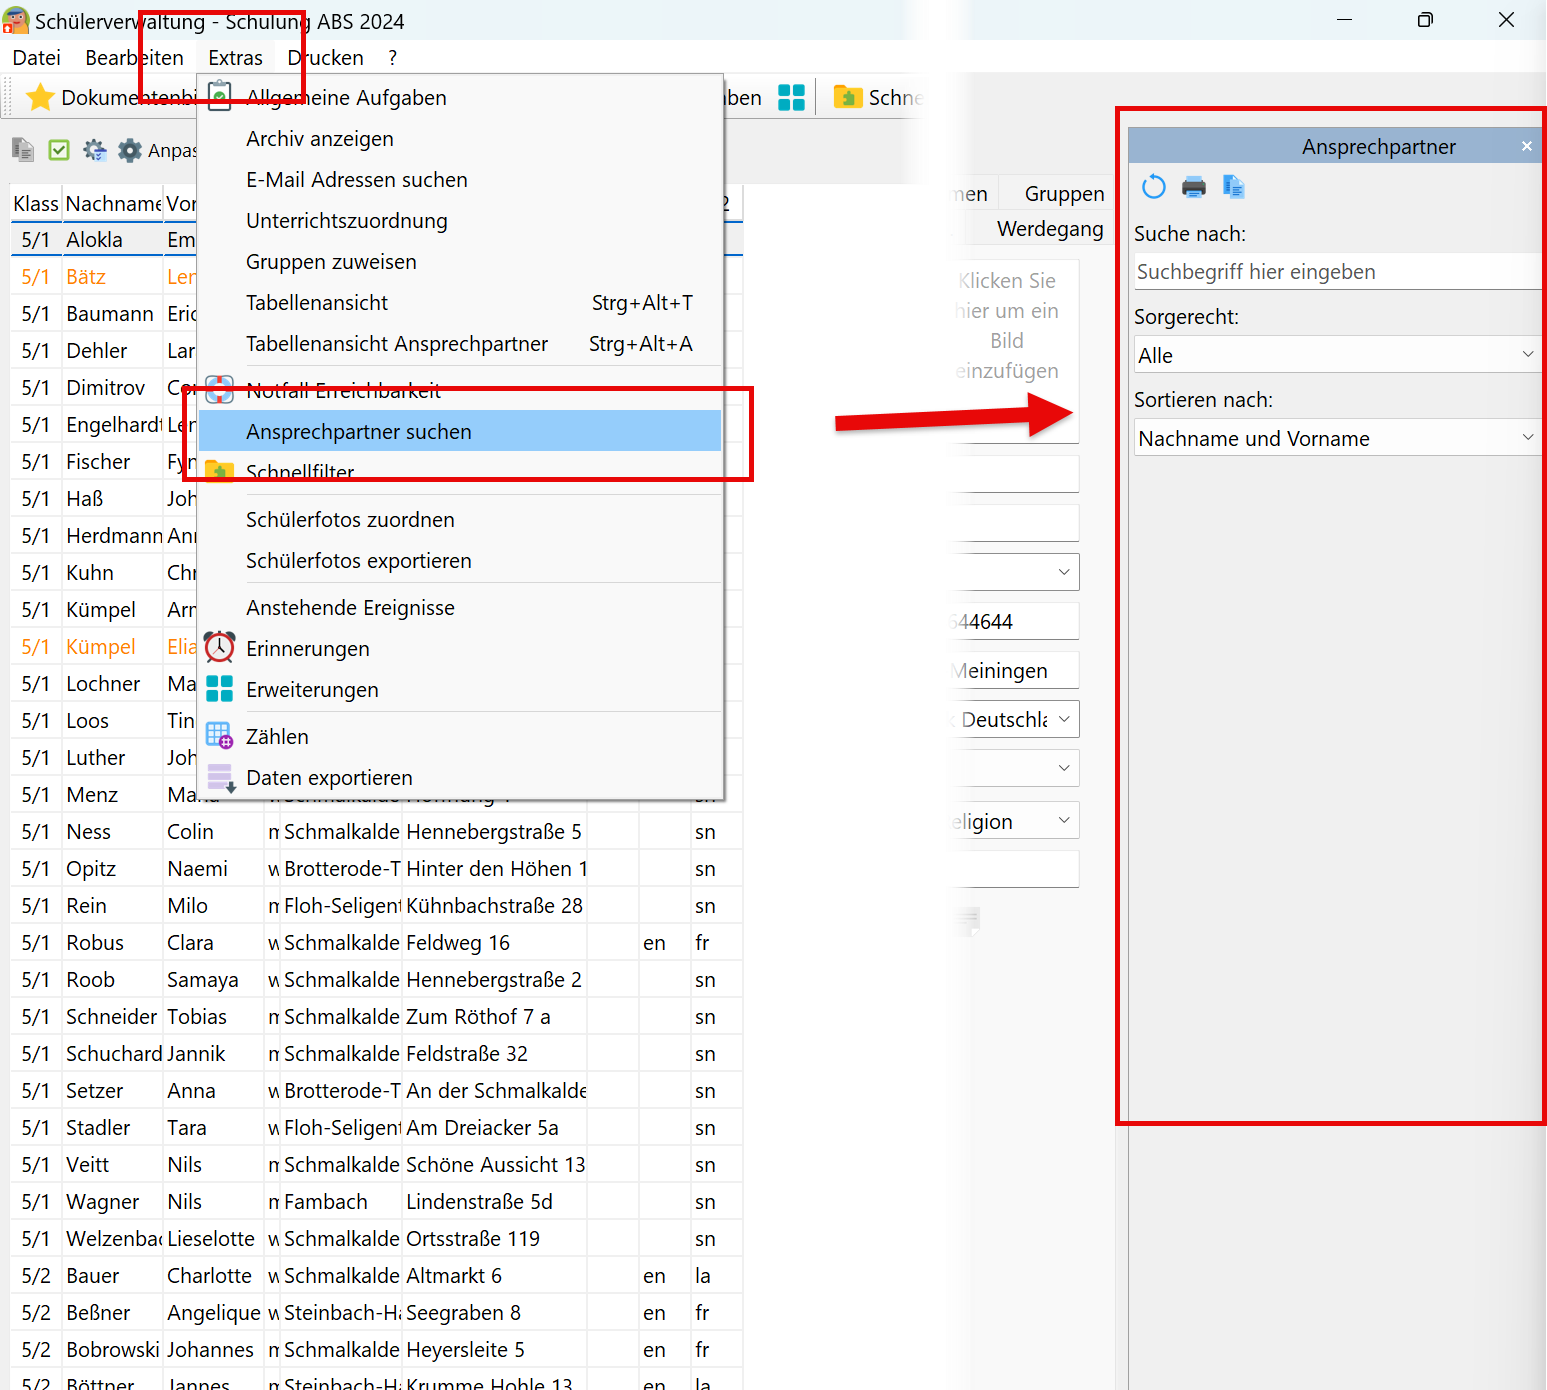Select the student row Schneider Tobias

click(376, 1016)
